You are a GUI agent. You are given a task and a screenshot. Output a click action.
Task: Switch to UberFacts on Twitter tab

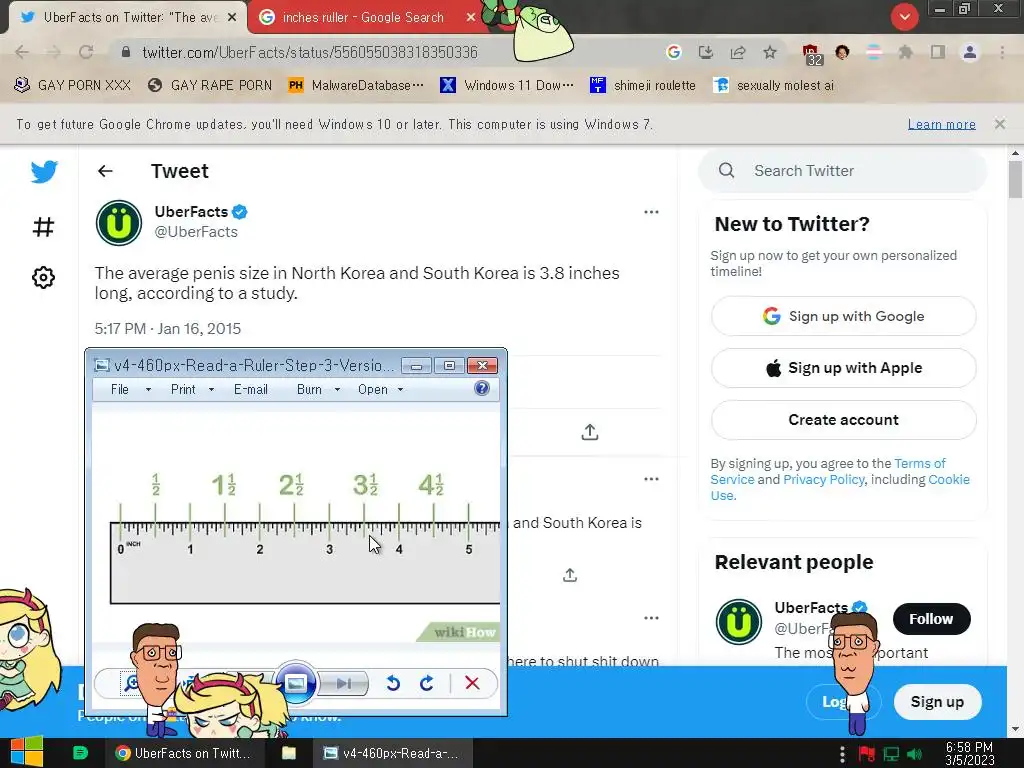click(x=128, y=18)
